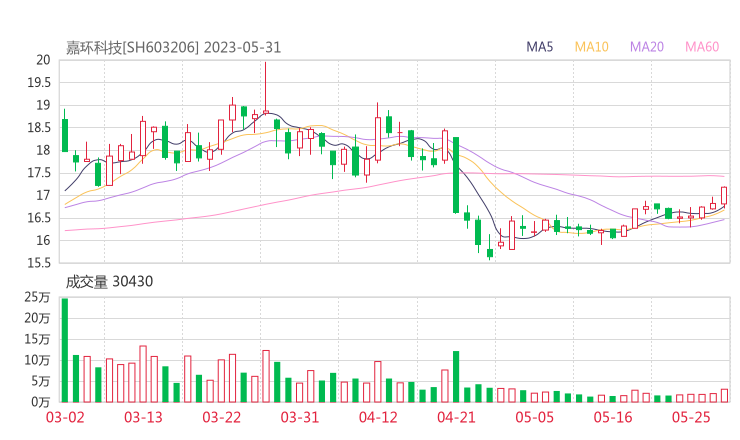Click the 17.5 price axis label

(39, 173)
